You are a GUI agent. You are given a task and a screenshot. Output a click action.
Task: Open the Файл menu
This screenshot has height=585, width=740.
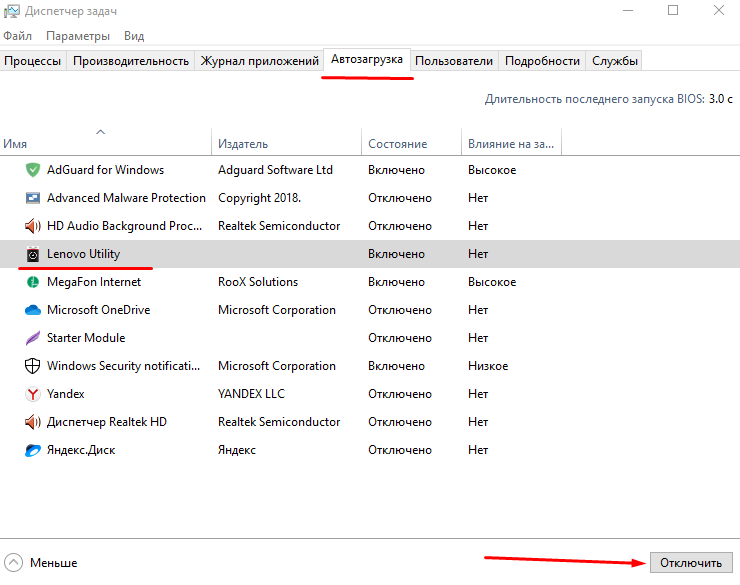[17, 36]
